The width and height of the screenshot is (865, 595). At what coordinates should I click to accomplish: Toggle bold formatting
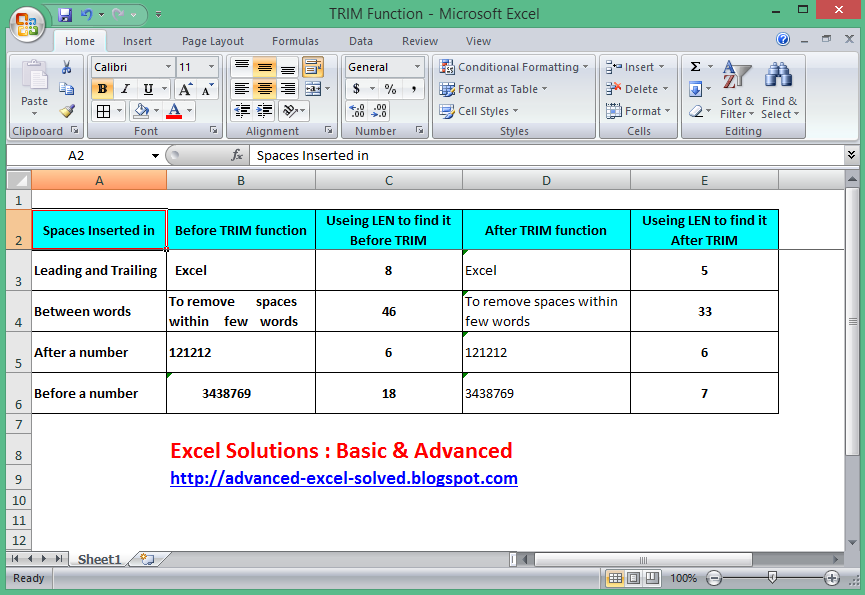(x=101, y=88)
